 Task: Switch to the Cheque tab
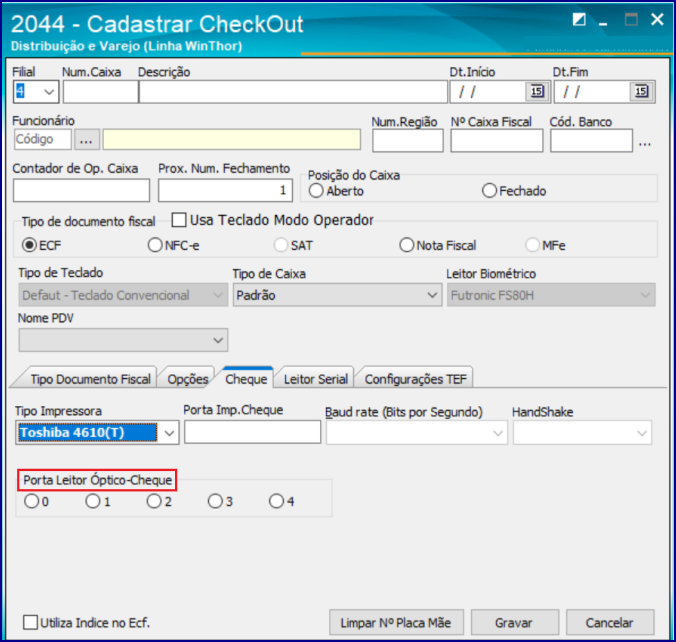pyautogui.click(x=246, y=379)
